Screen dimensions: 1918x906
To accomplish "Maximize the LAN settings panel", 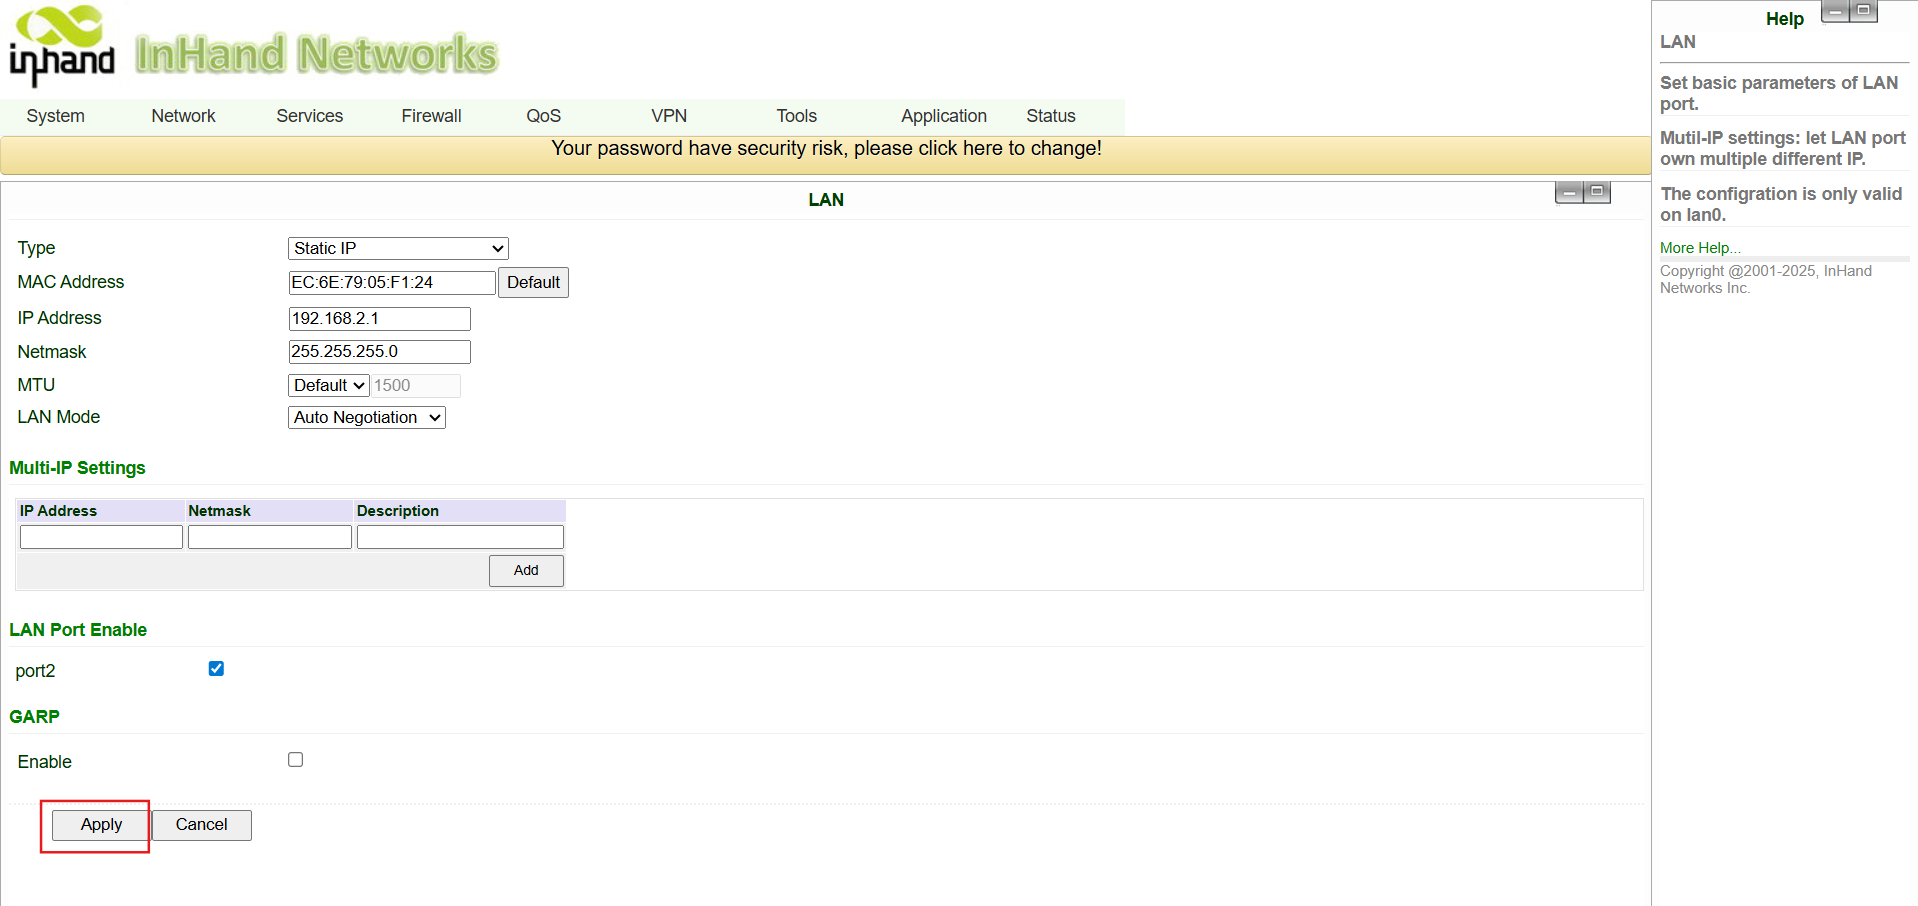I will pos(1597,192).
